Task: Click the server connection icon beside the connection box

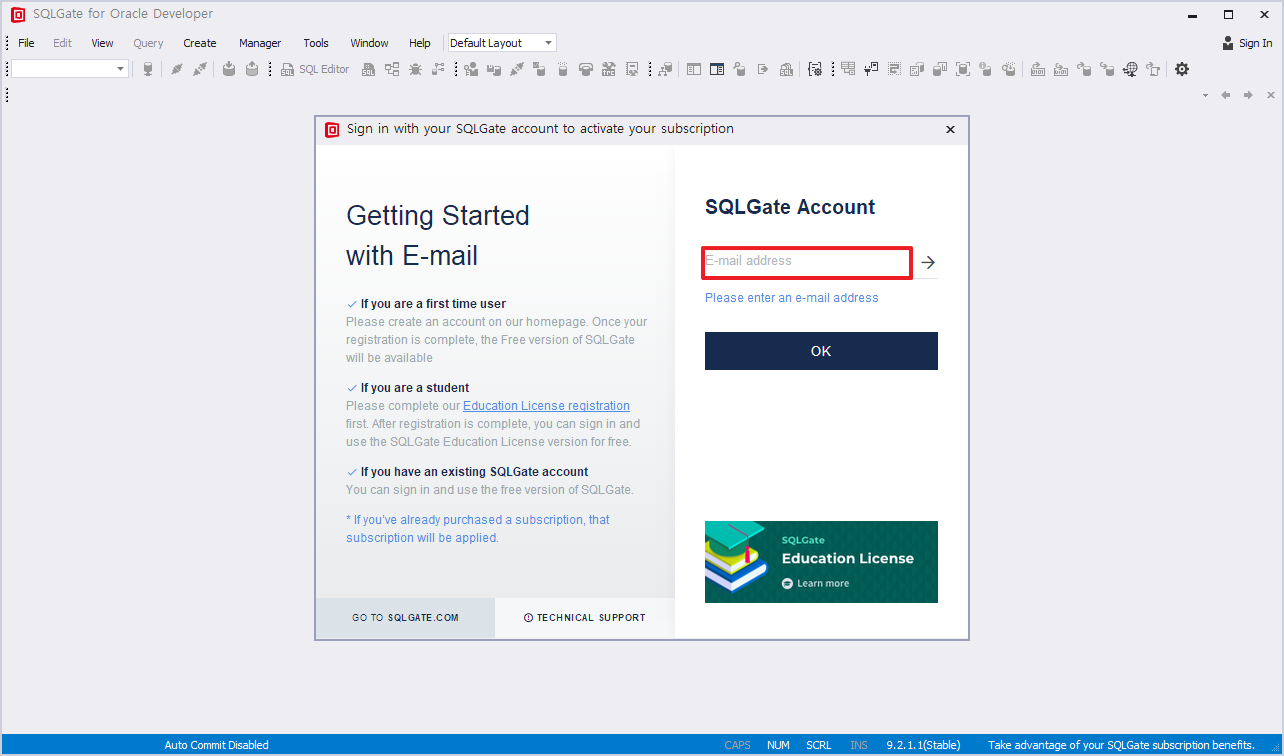Action: [147, 69]
